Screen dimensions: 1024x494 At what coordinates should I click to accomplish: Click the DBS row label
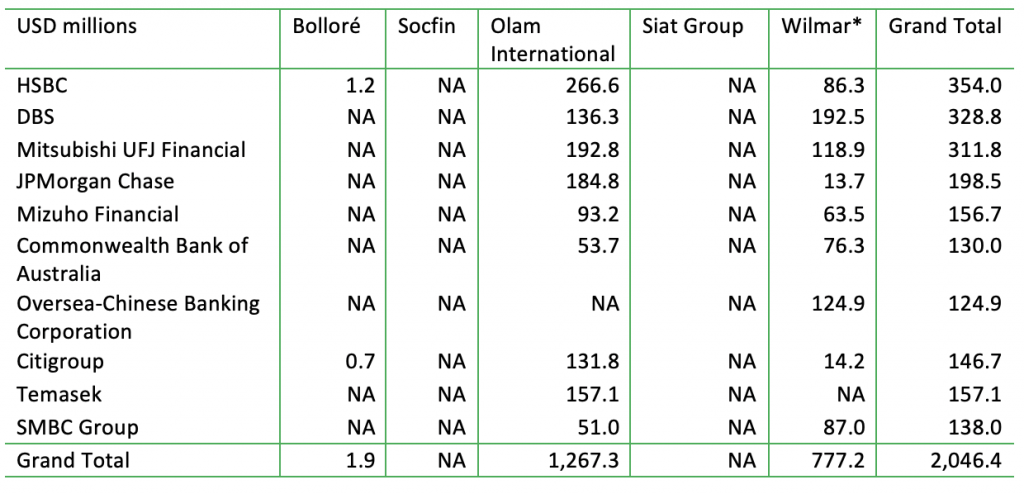click(36, 118)
